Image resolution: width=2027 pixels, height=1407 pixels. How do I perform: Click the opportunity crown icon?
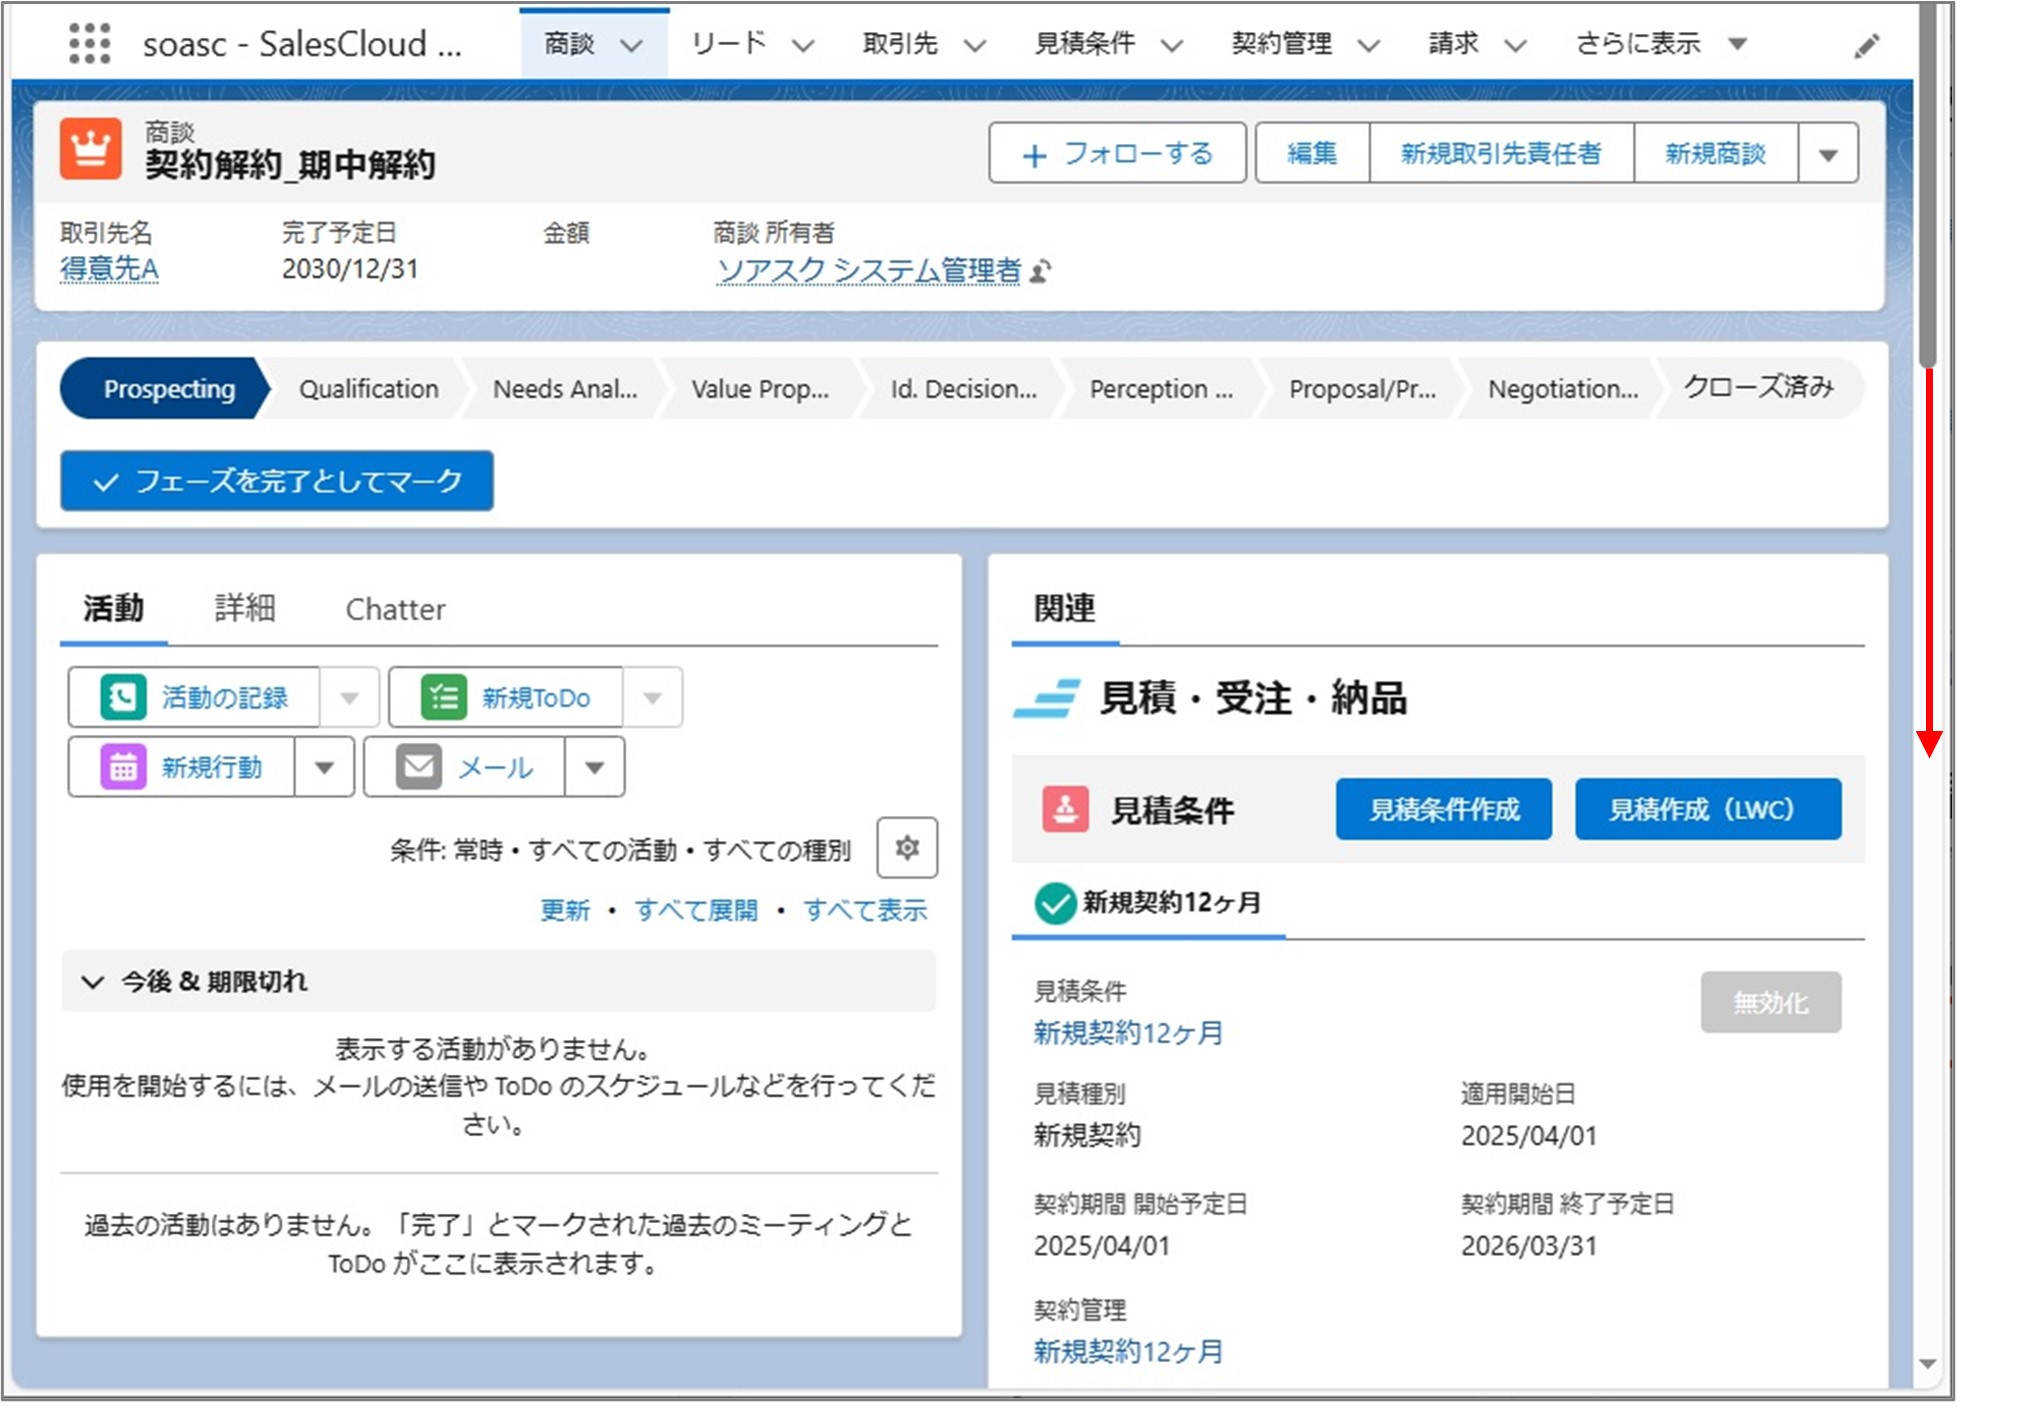pos(91,148)
